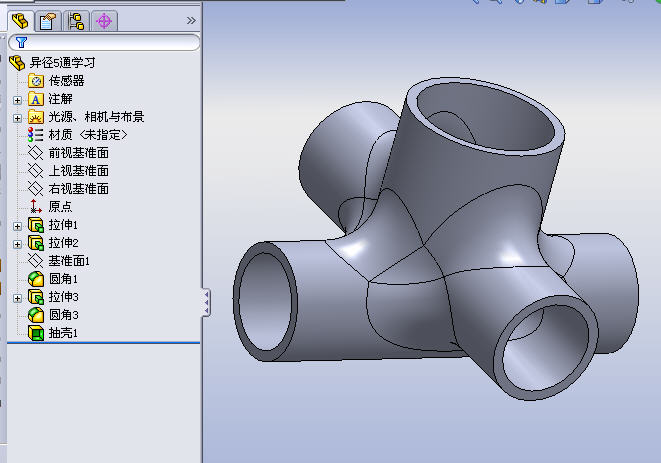The image size is (661, 463).
Task: Expand the 注解 node
Action: [17, 100]
